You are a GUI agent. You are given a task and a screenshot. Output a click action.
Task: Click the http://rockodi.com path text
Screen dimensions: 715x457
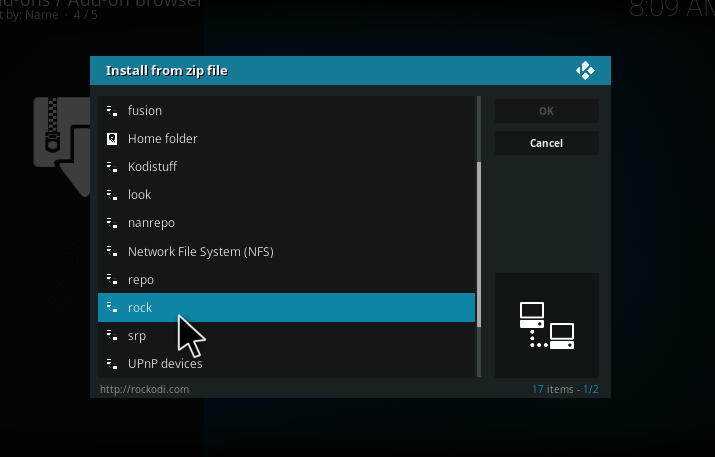145,389
